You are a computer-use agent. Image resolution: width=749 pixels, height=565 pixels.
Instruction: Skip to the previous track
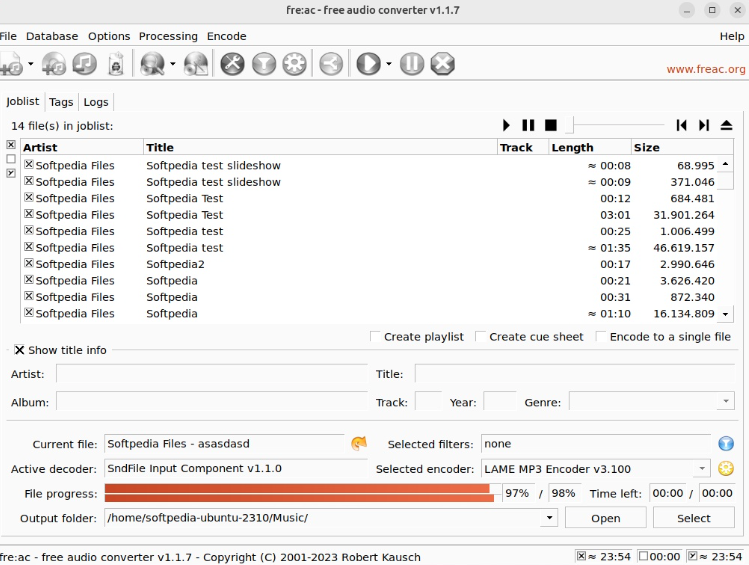coord(682,125)
